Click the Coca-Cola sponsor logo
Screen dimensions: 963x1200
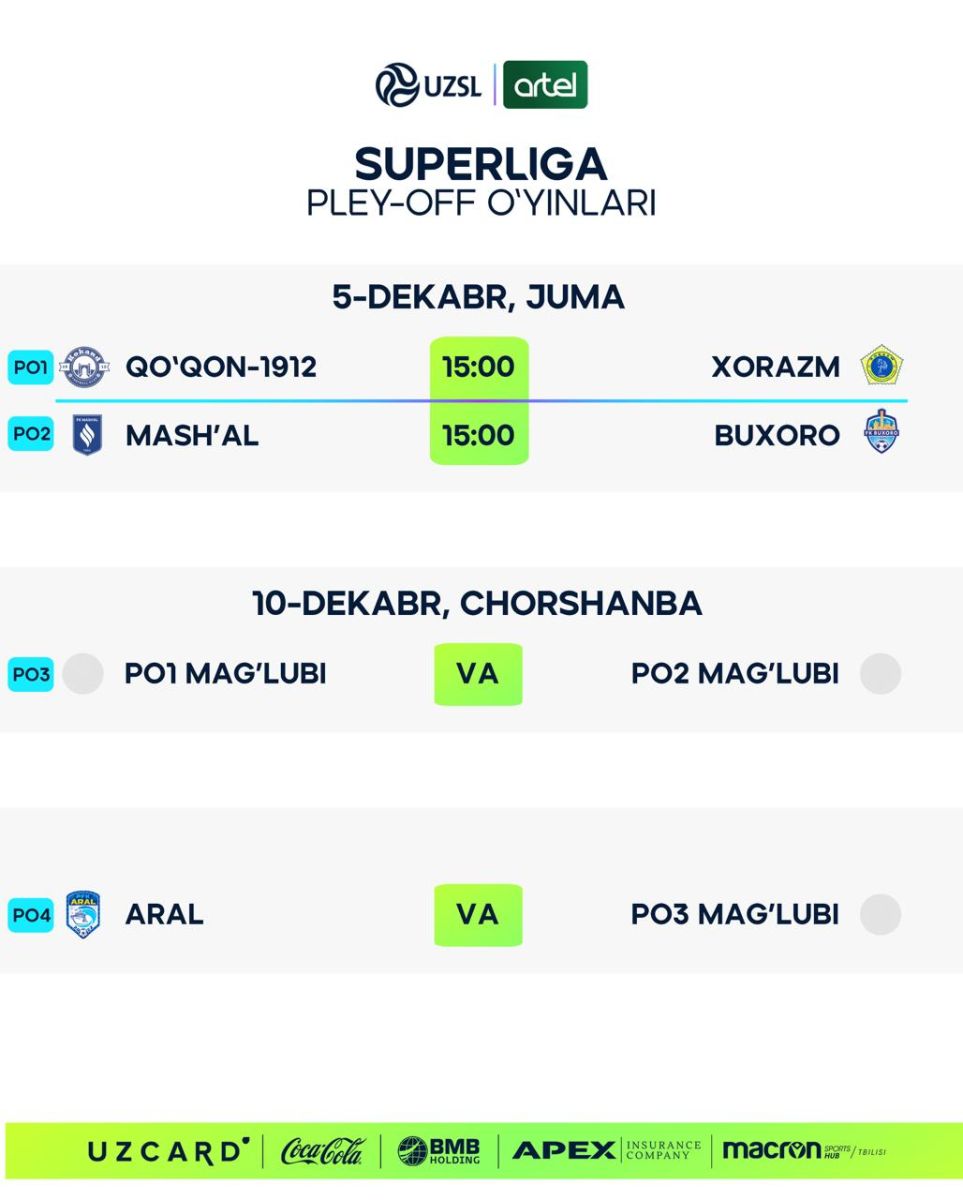pyautogui.click(x=322, y=1151)
